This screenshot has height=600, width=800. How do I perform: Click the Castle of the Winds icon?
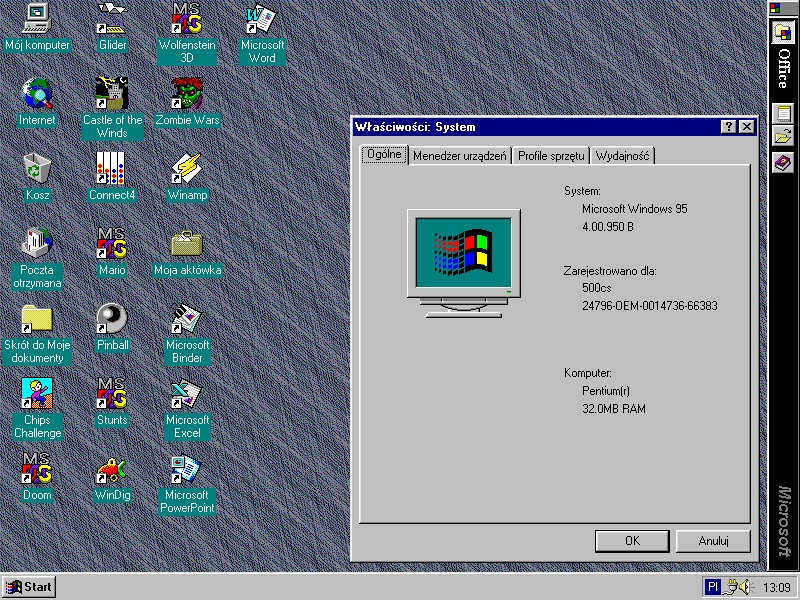(112, 94)
